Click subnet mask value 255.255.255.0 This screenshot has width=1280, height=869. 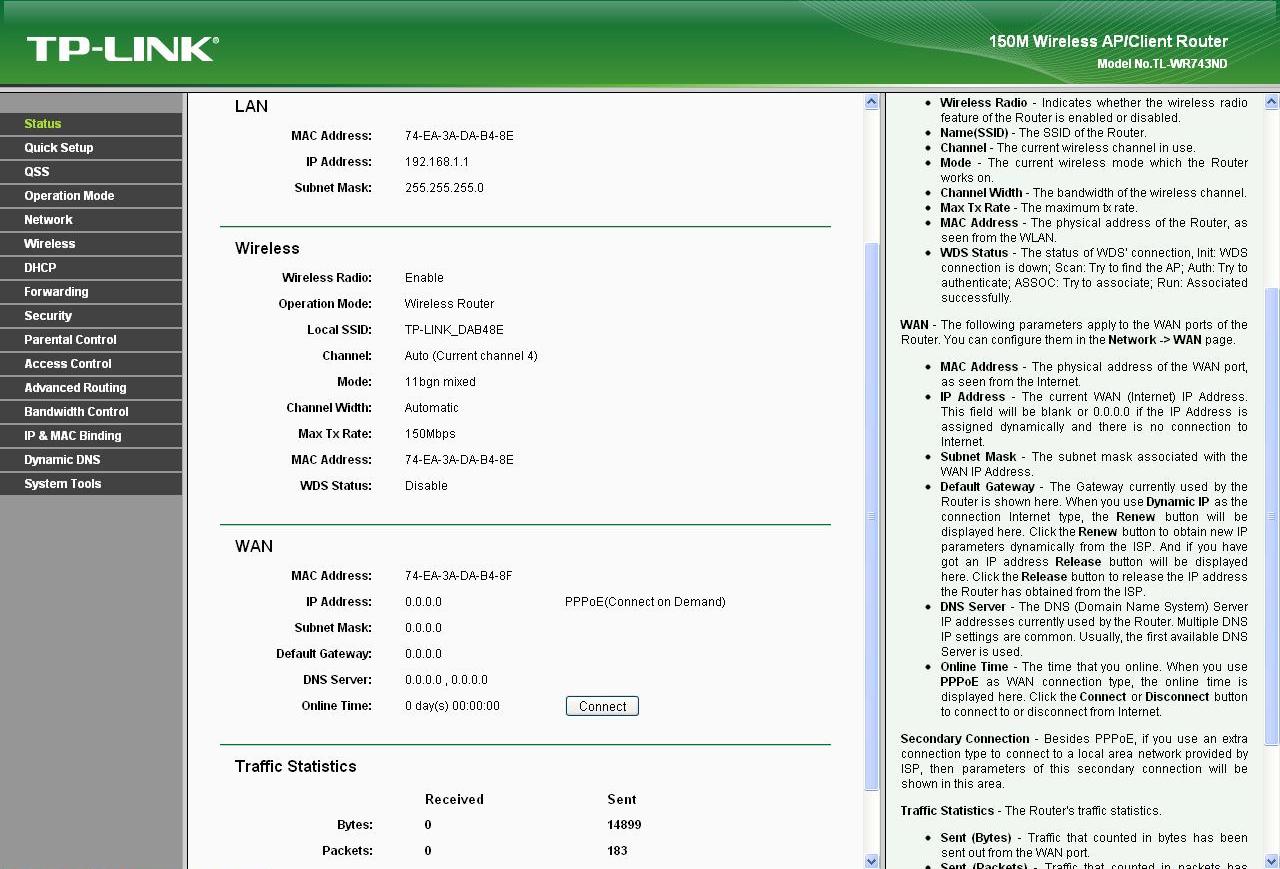point(444,188)
